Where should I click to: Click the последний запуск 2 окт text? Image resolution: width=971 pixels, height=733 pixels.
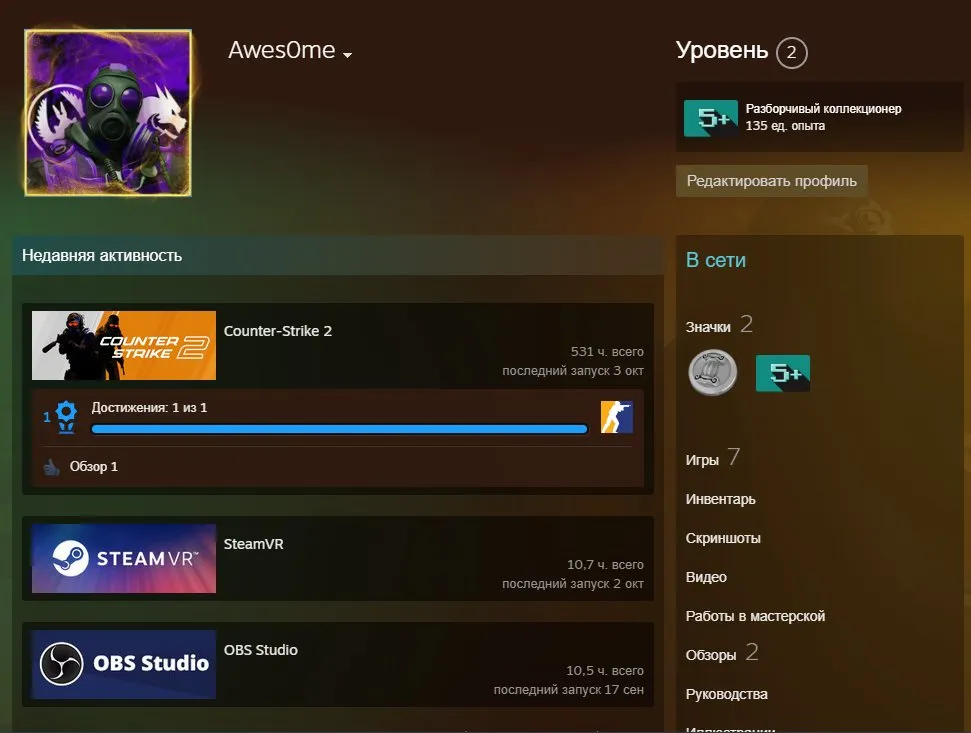click(573, 584)
